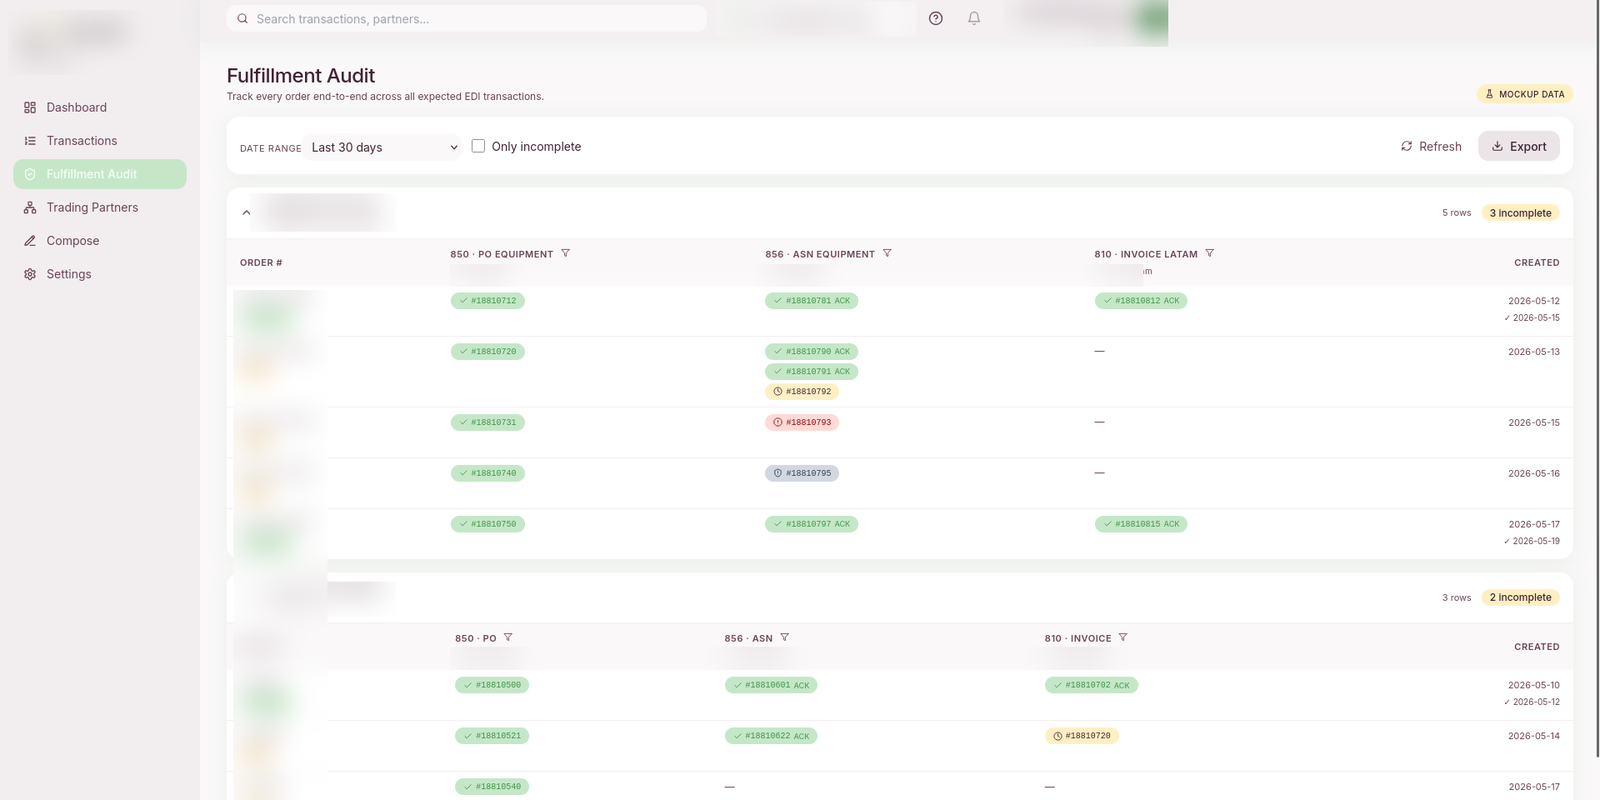Click the Refresh button
1600x800 pixels.
click(1431, 146)
